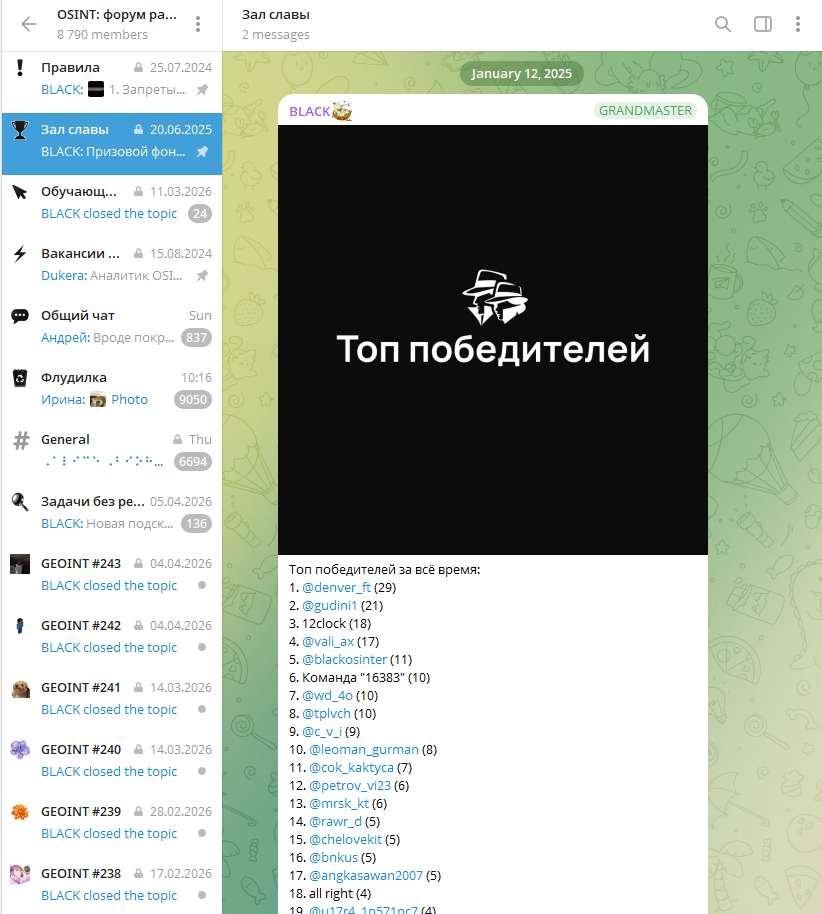Open Задачи без решения magnifier topic
Viewport: 822px width, 914px height.
(20, 502)
